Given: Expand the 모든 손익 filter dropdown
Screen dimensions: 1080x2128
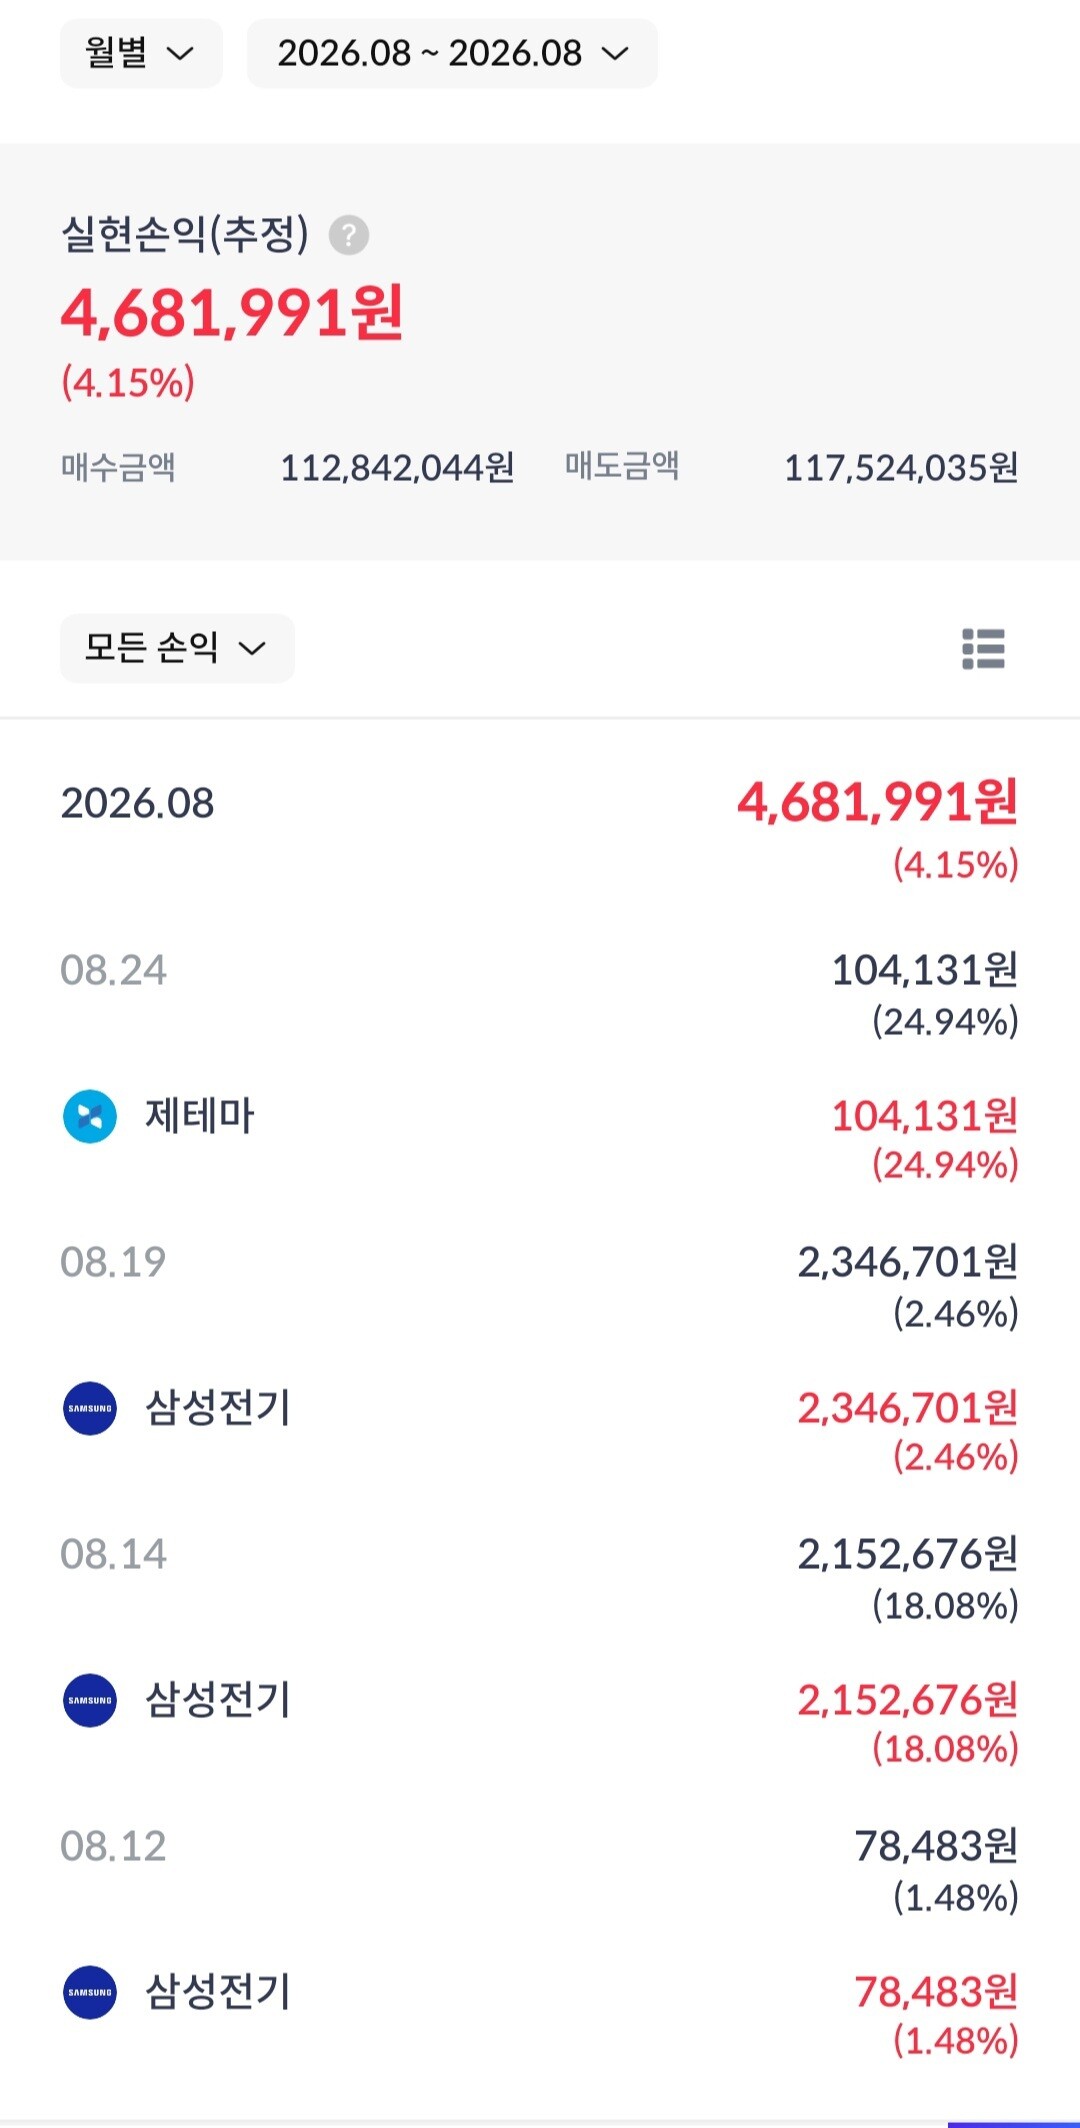Looking at the screenshot, I should coord(177,648).
